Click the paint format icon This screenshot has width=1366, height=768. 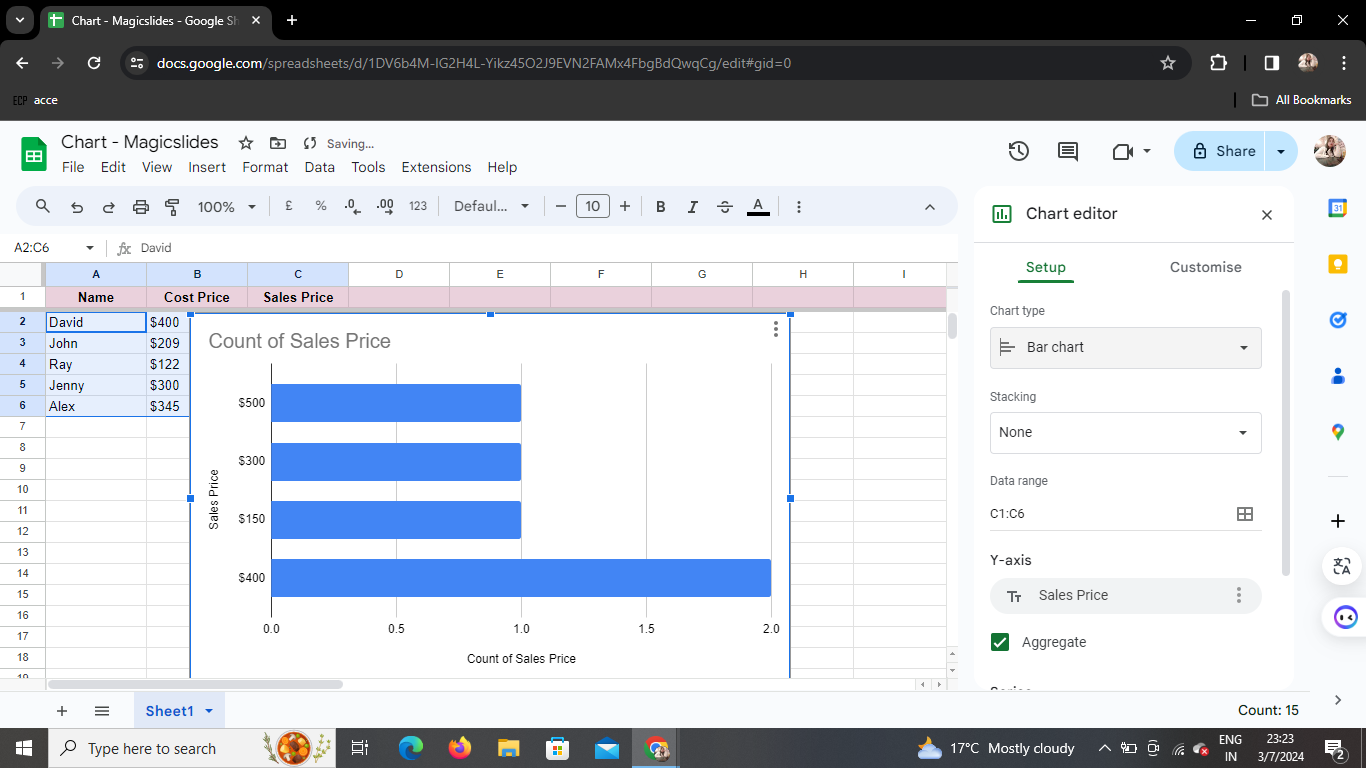[172, 207]
